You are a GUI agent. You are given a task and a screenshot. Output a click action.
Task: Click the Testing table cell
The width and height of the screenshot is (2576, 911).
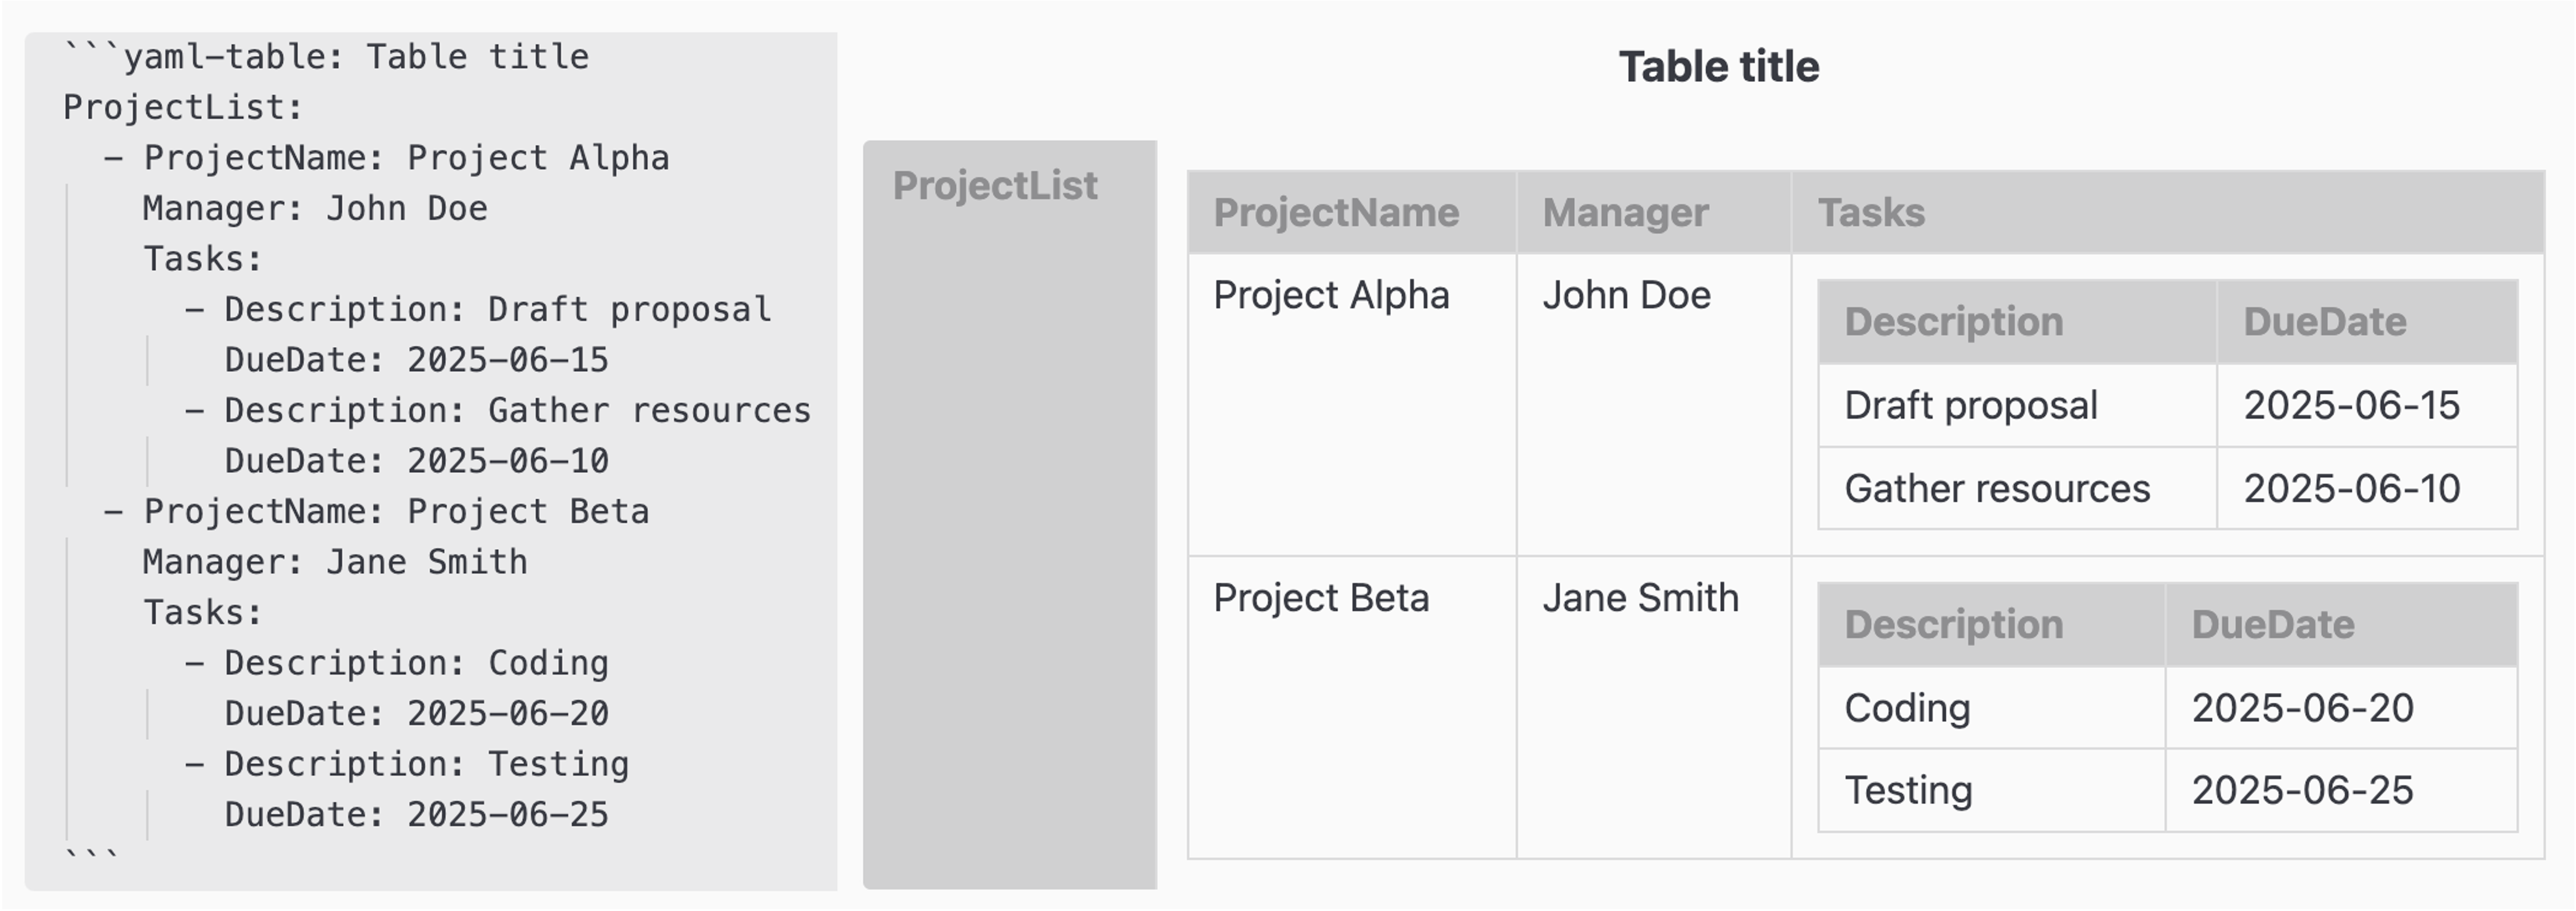(1992, 790)
